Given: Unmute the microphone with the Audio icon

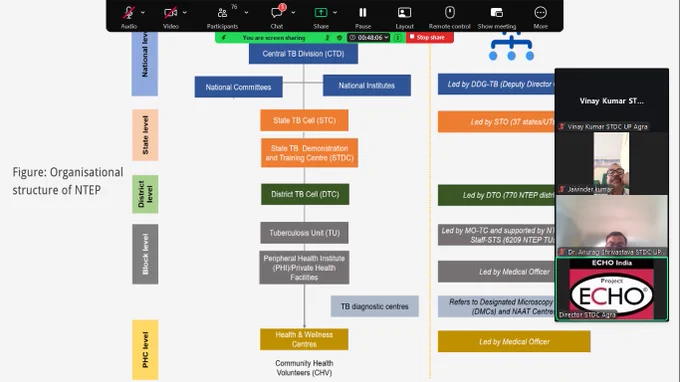Looking at the screenshot, I should (128, 13).
